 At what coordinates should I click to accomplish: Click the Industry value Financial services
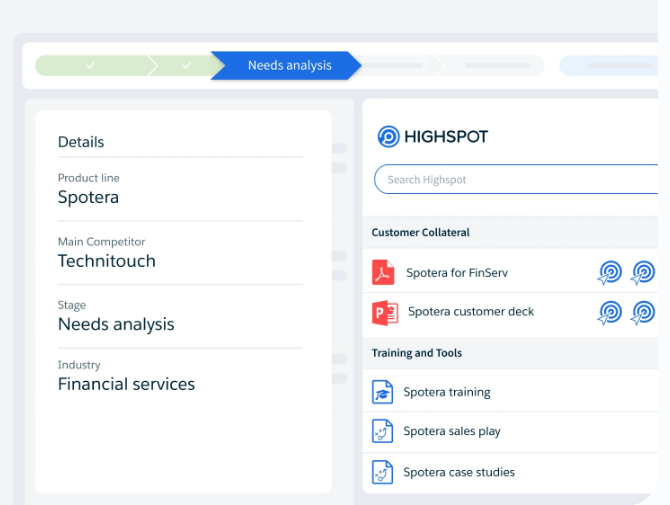[x=126, y=384]
